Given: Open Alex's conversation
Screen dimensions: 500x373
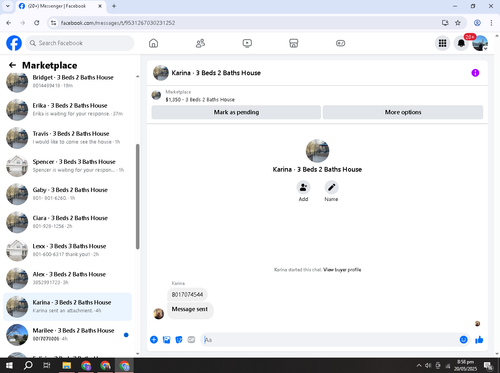Looking at the screenshot, I should (x=68, y=278).
